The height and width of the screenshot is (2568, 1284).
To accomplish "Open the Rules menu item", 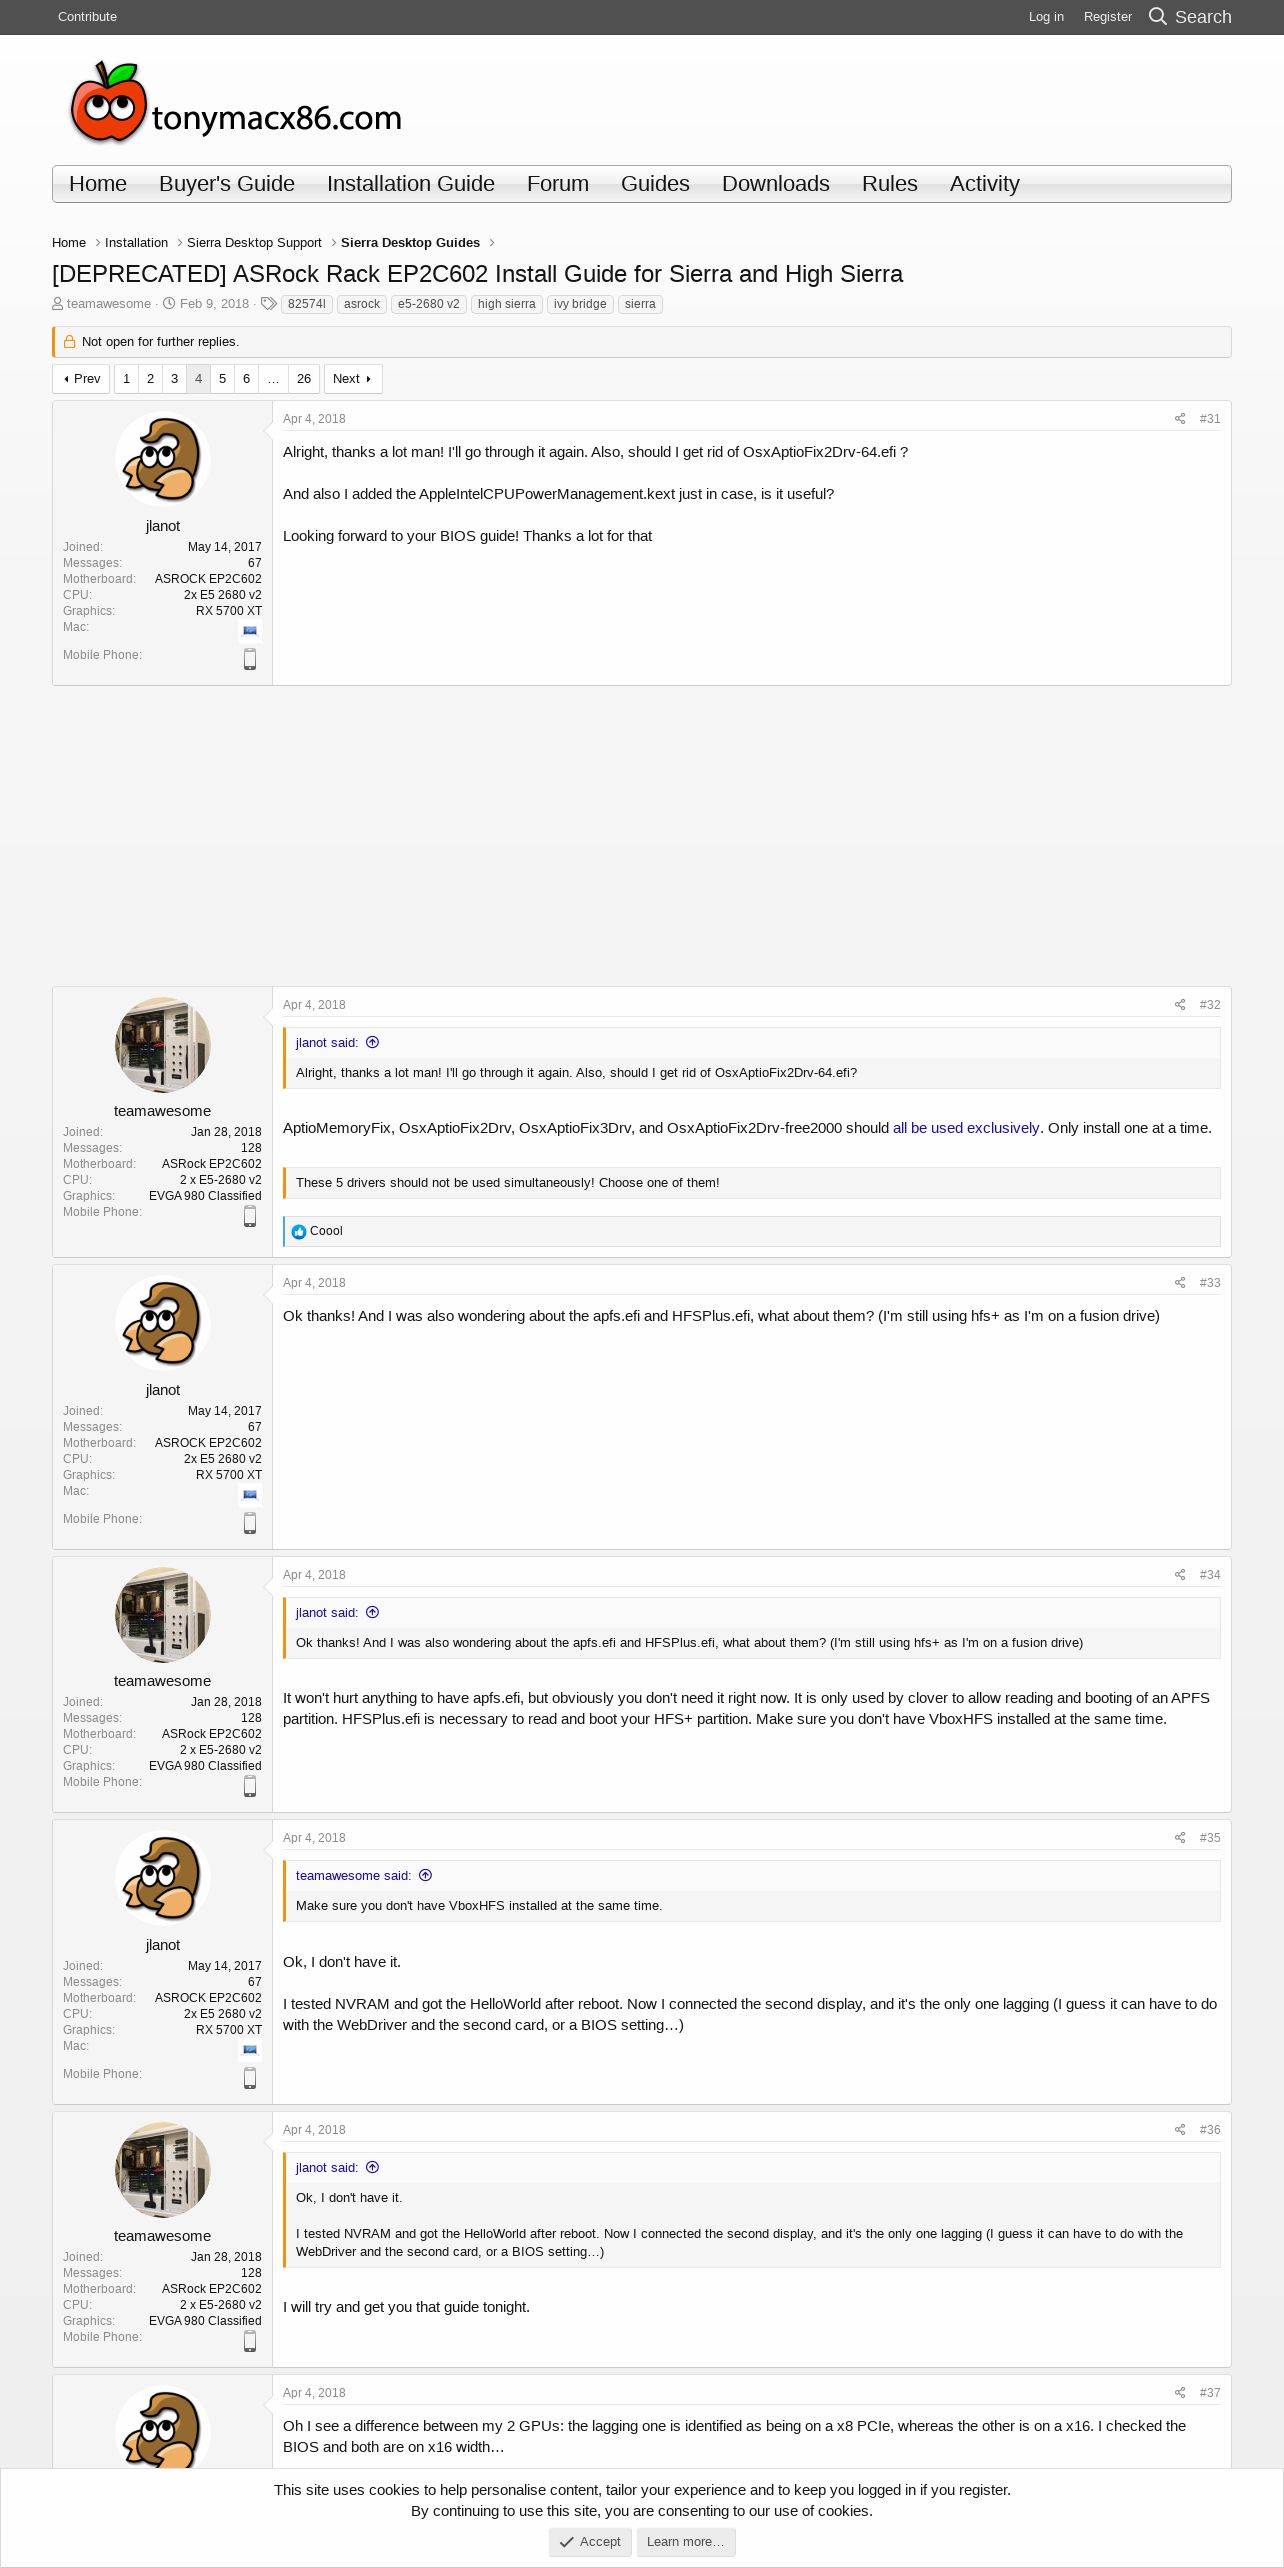I will [890, 184].
